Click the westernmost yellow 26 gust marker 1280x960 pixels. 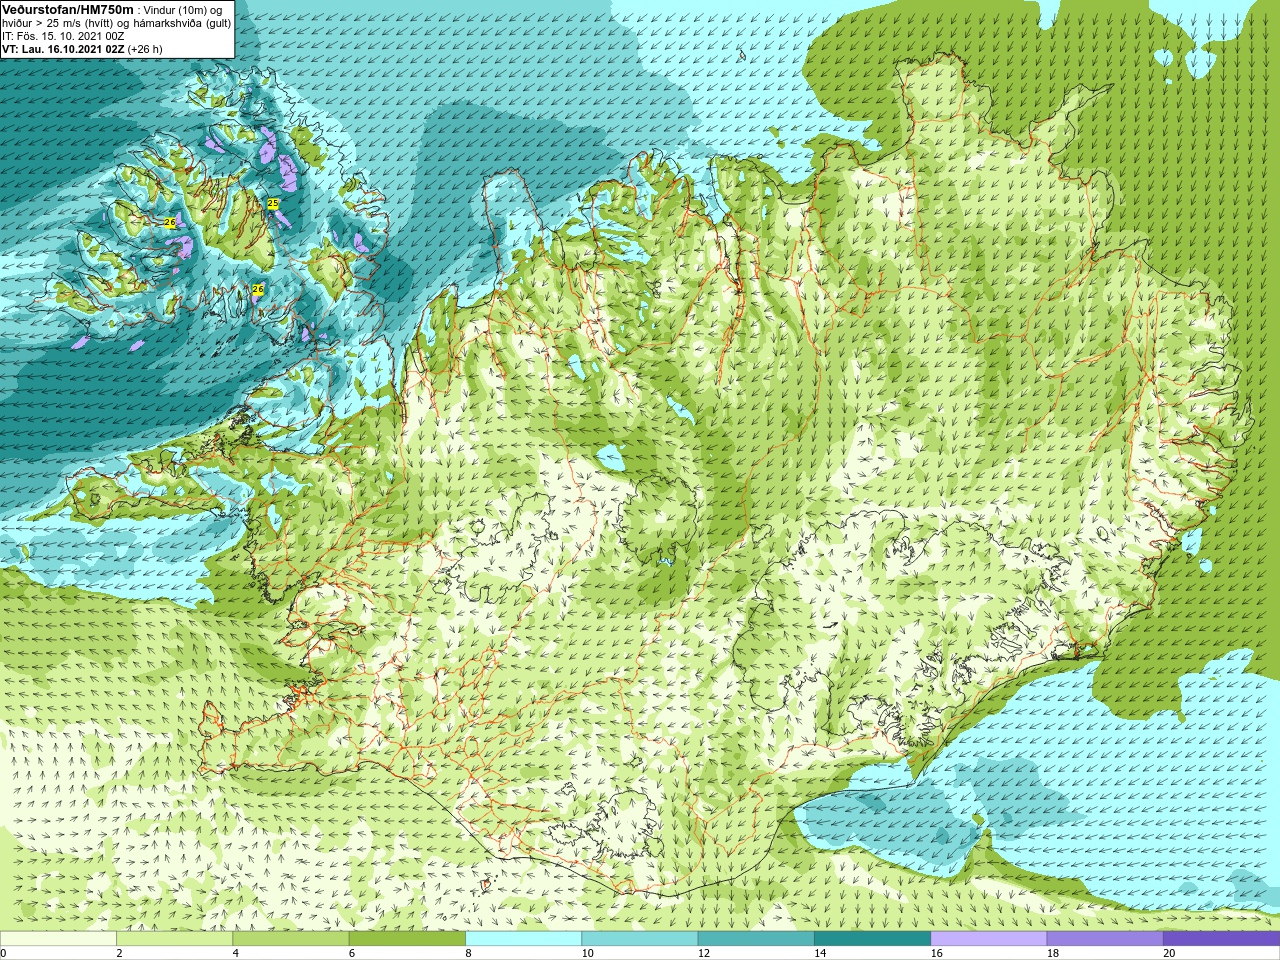(x=170, y=222)
